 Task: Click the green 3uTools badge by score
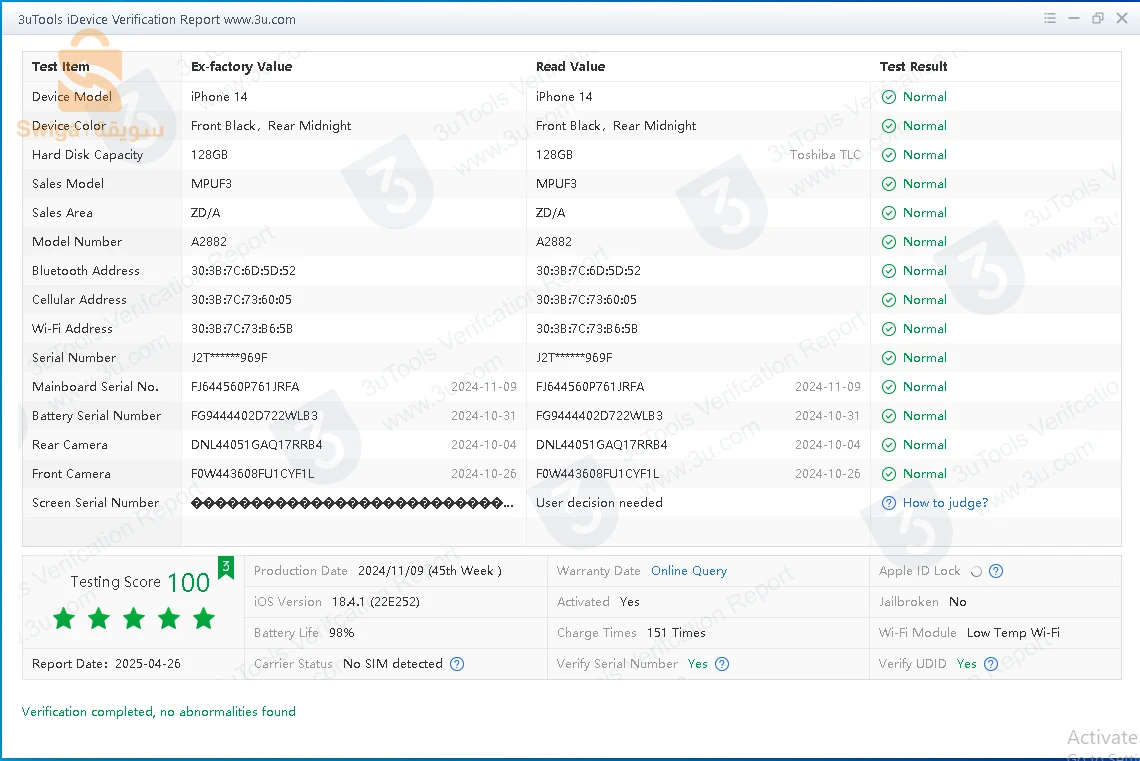point(226,567)
